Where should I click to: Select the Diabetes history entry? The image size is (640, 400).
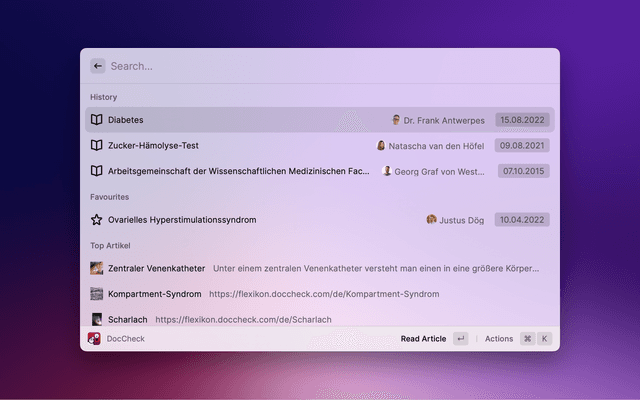pos(126,120)
